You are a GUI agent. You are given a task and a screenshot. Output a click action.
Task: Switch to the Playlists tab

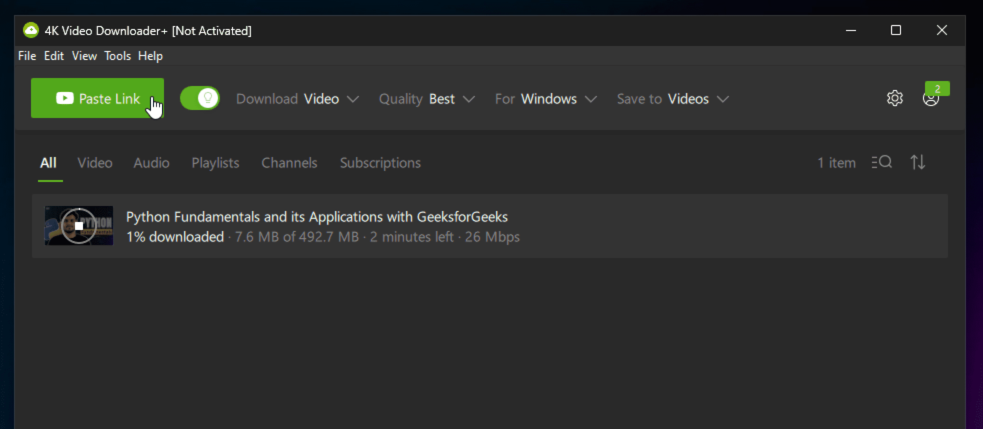coord(215,163)
